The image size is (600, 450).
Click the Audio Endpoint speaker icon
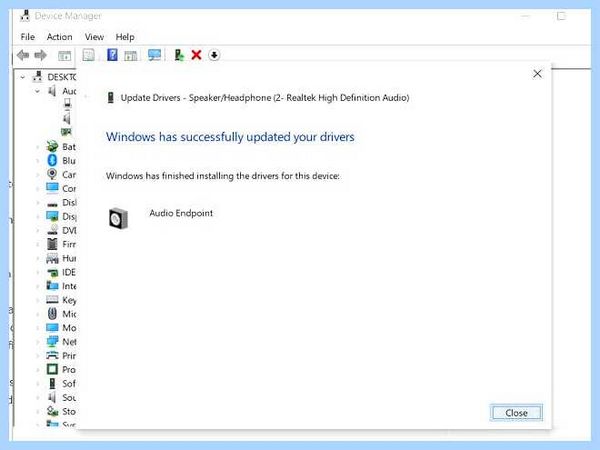(x=118, y=218)
